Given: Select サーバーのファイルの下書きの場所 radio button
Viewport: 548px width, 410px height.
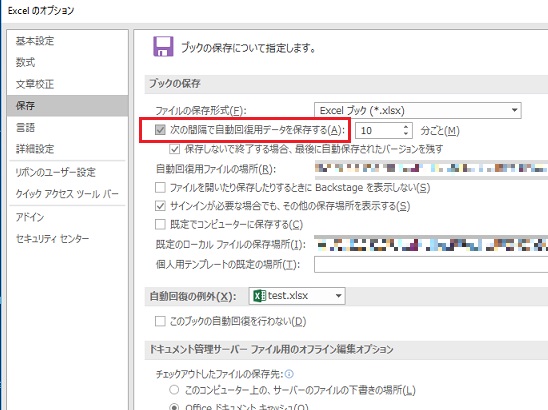Looking at the screenshot, I should click(x=174, y=389).
